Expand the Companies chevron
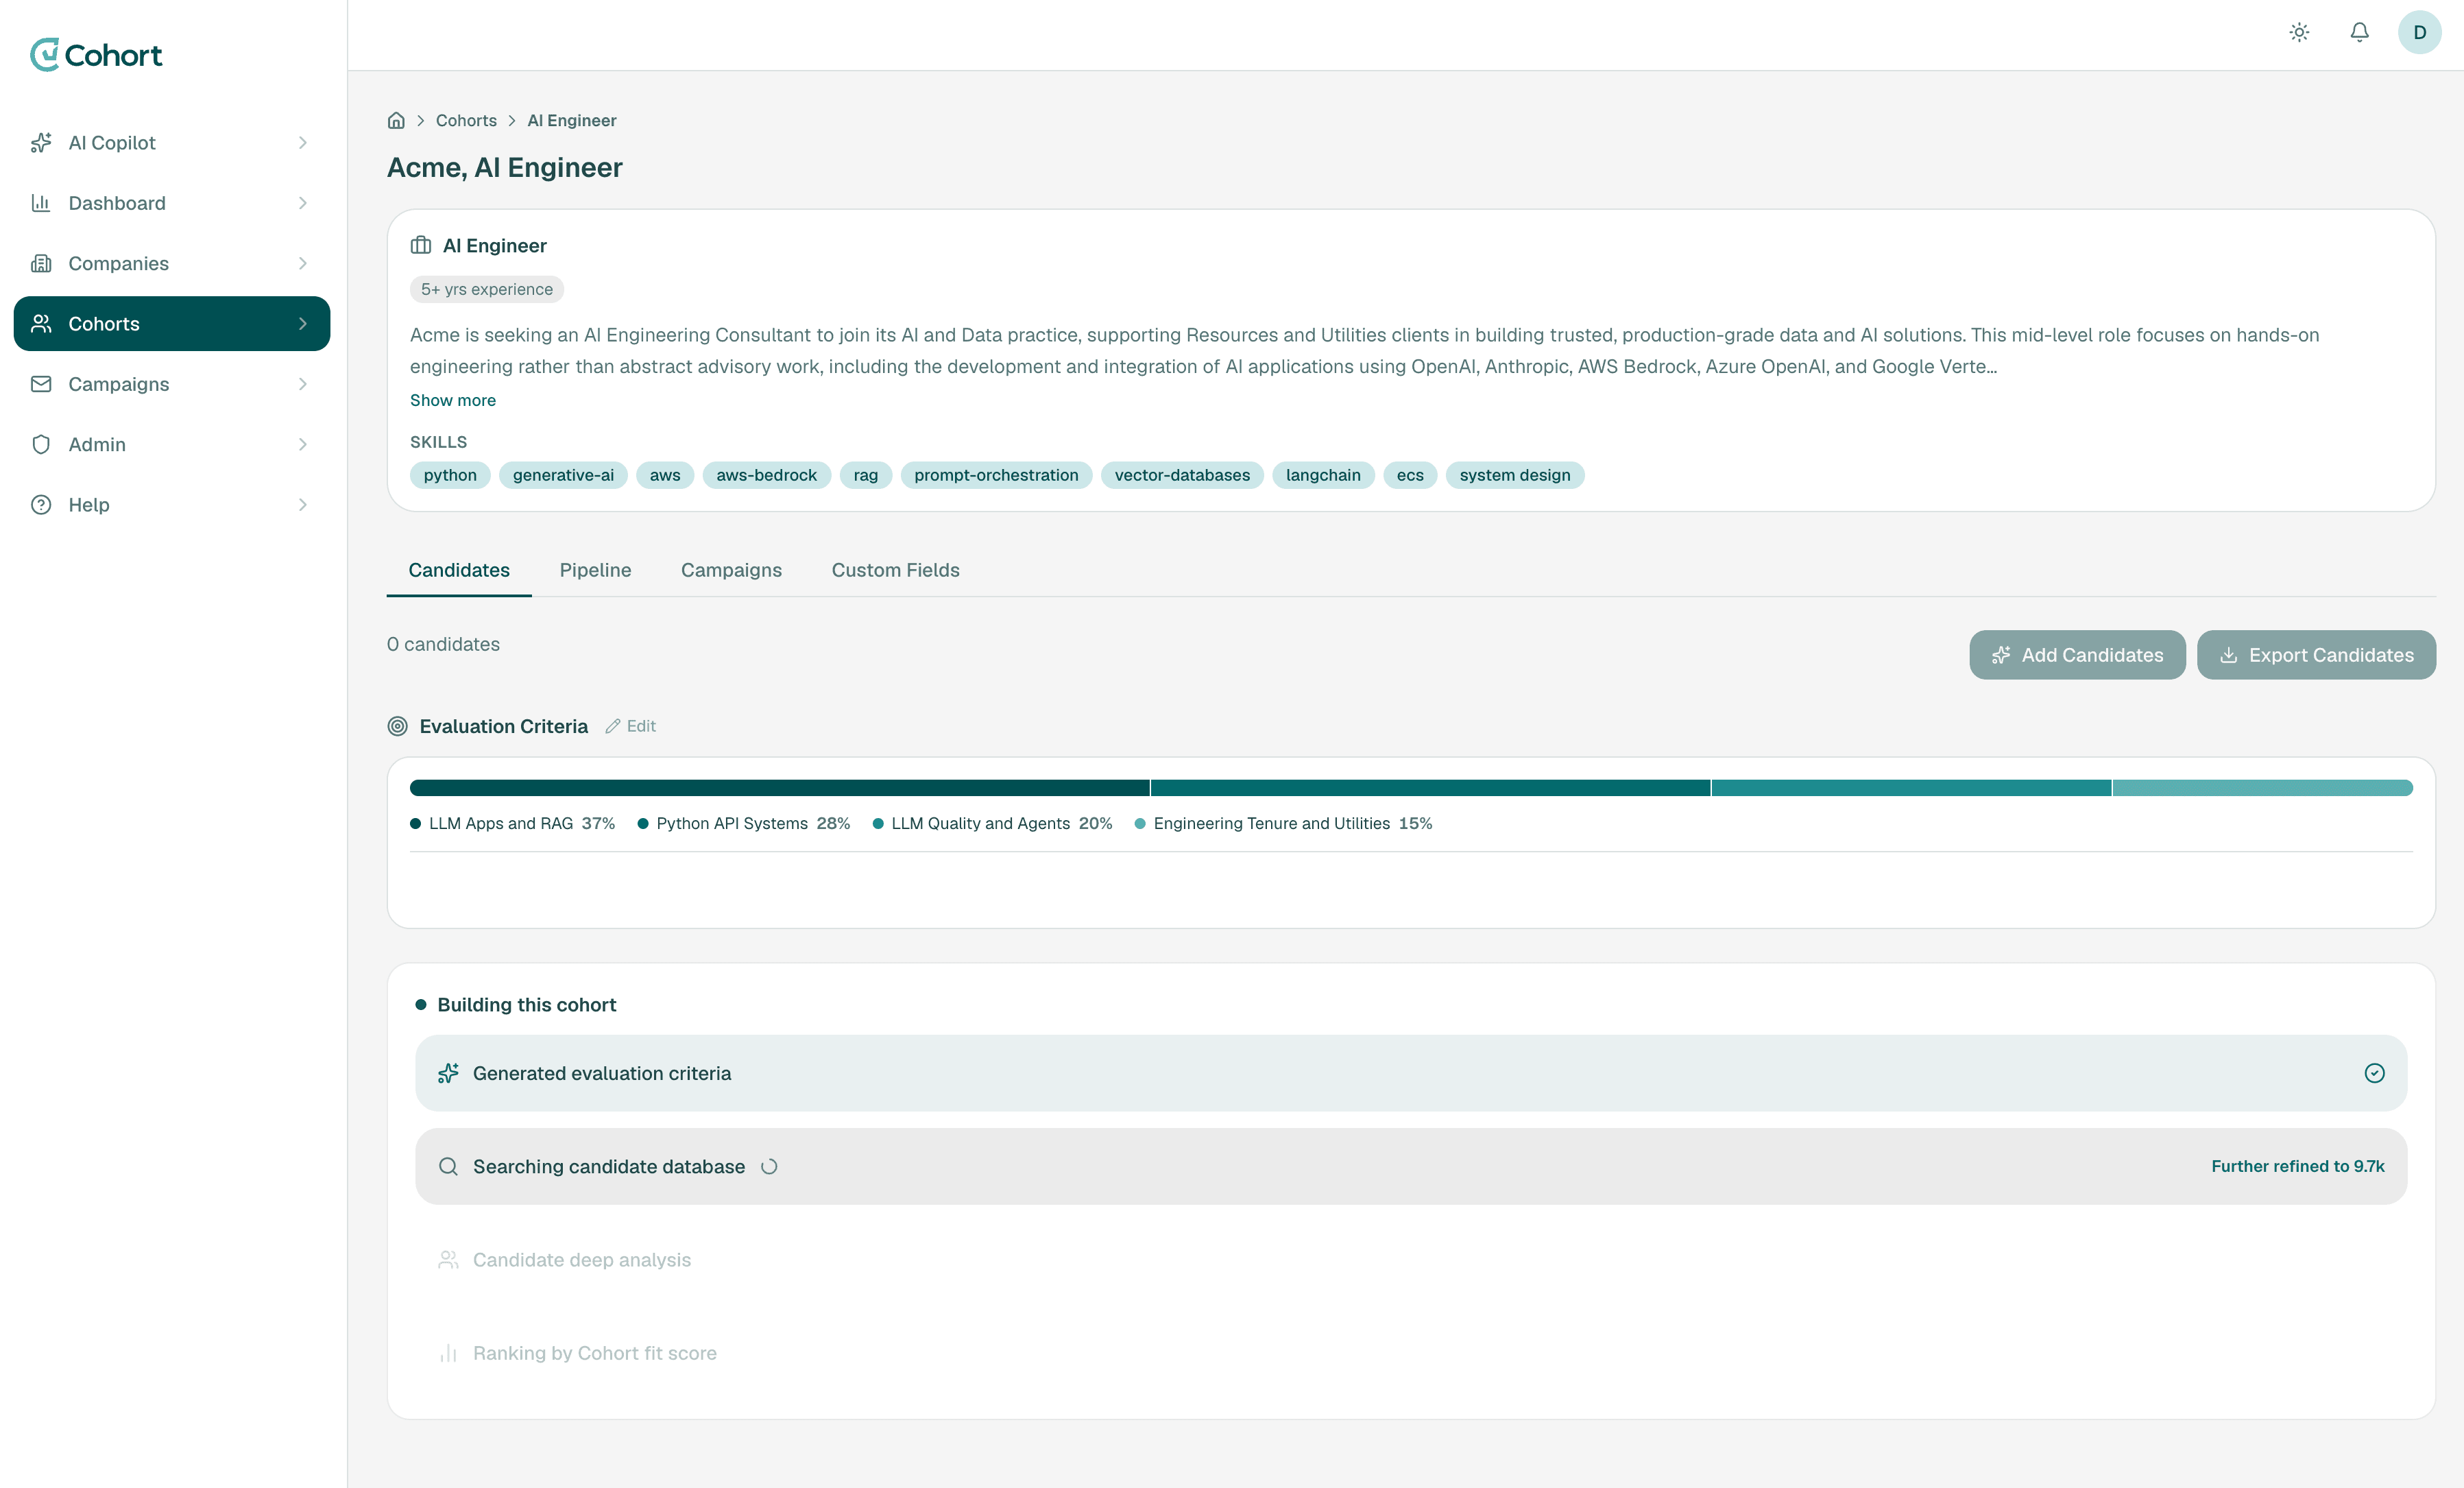 [x=302, y=263]
